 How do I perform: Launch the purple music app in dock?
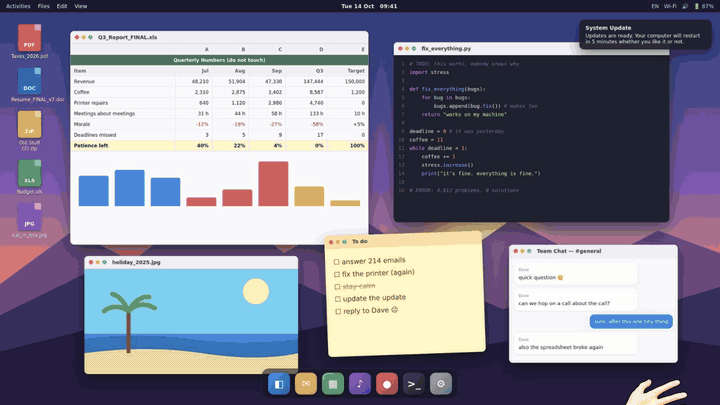coord(360,384)
